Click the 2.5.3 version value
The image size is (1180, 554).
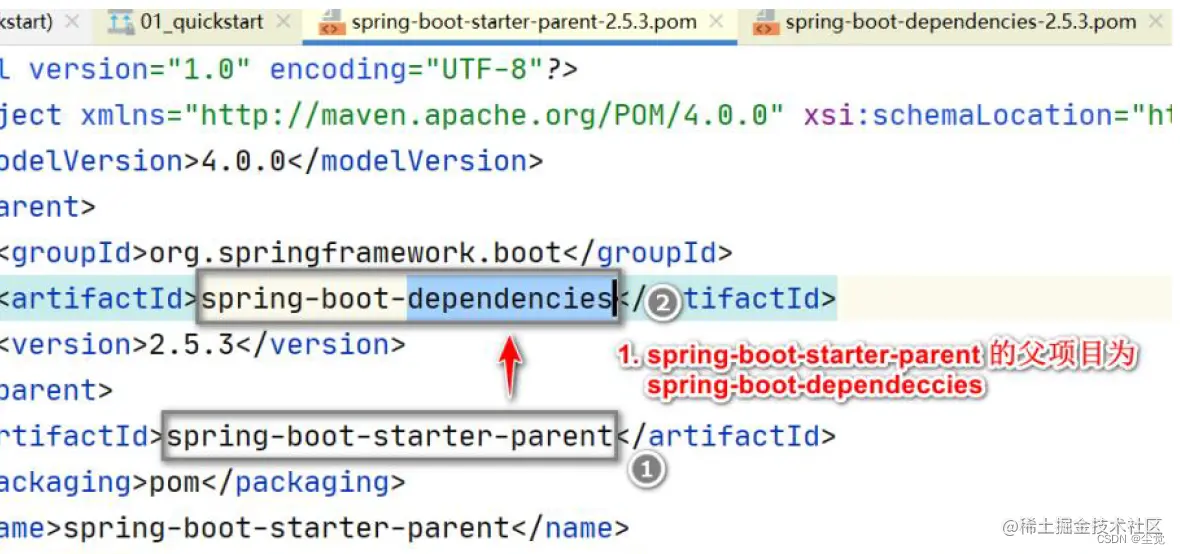(193, 344)
